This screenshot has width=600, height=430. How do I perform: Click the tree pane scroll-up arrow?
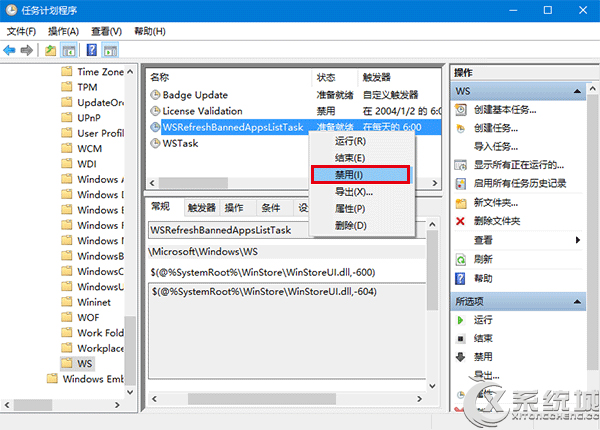(x=130, y=72)
